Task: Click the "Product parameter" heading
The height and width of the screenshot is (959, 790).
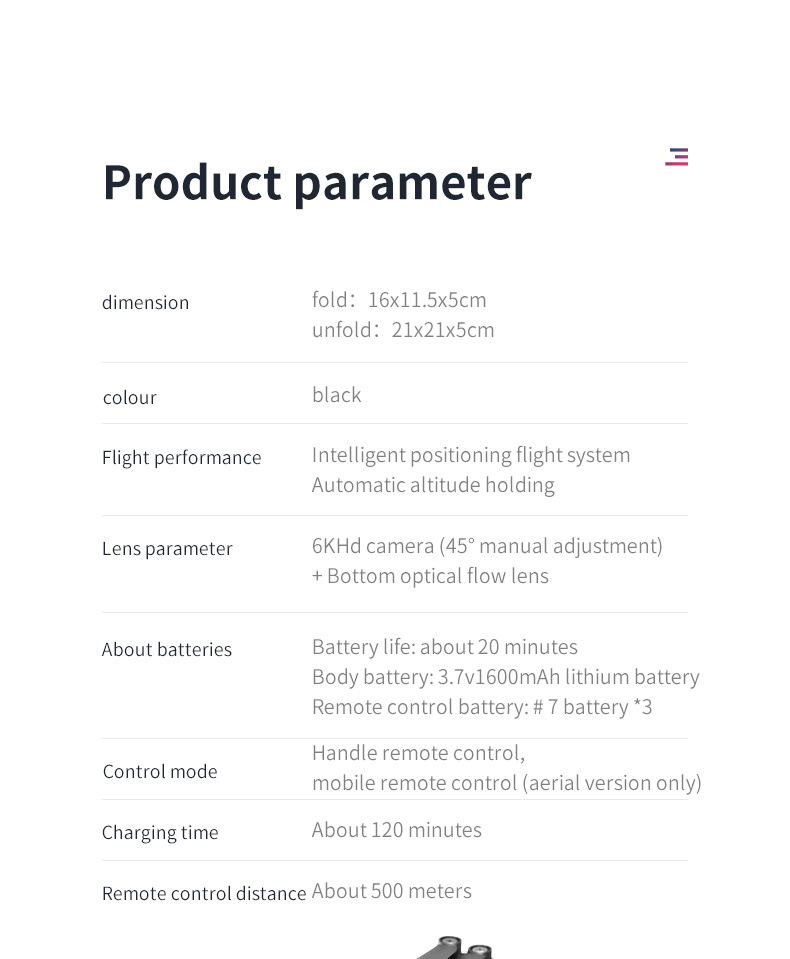Action: coord(317,182)
